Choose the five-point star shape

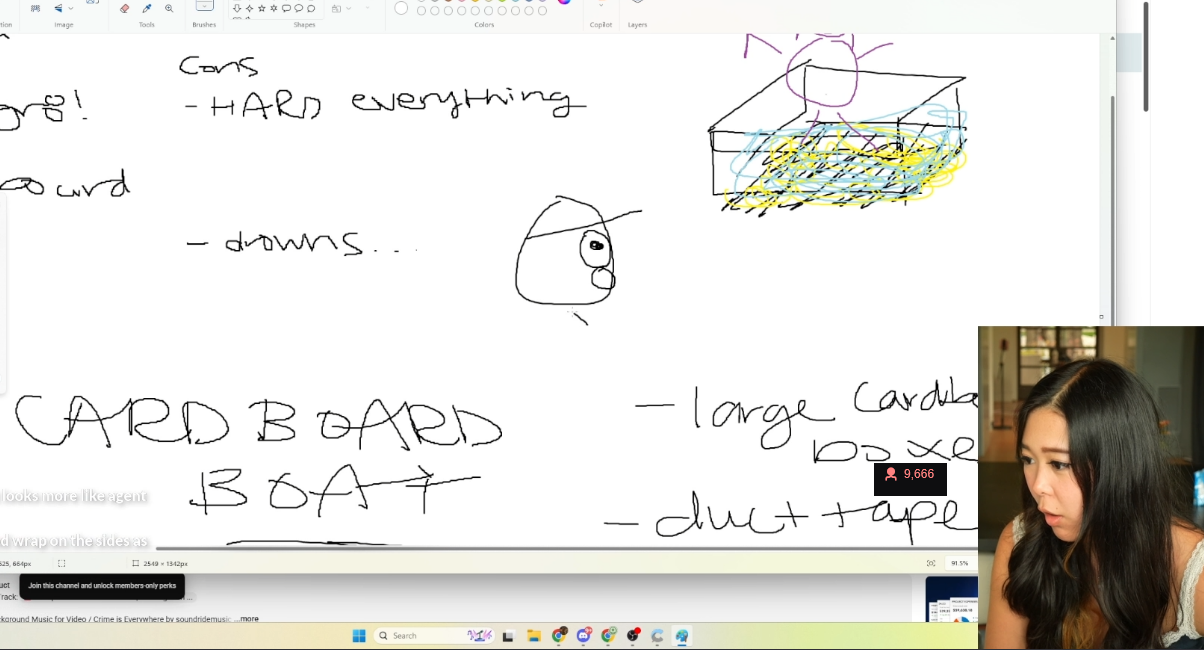262,8
